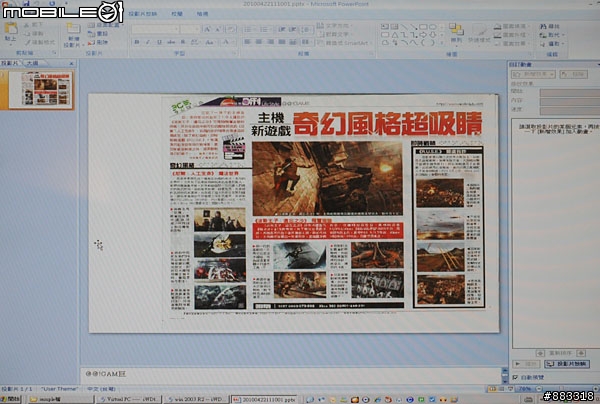Toggle Bold formatting

(x=137, y=42)
